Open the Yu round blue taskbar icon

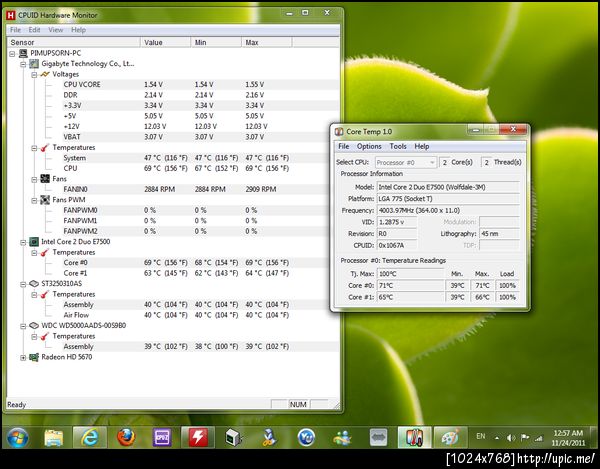[x=306, y=437]
